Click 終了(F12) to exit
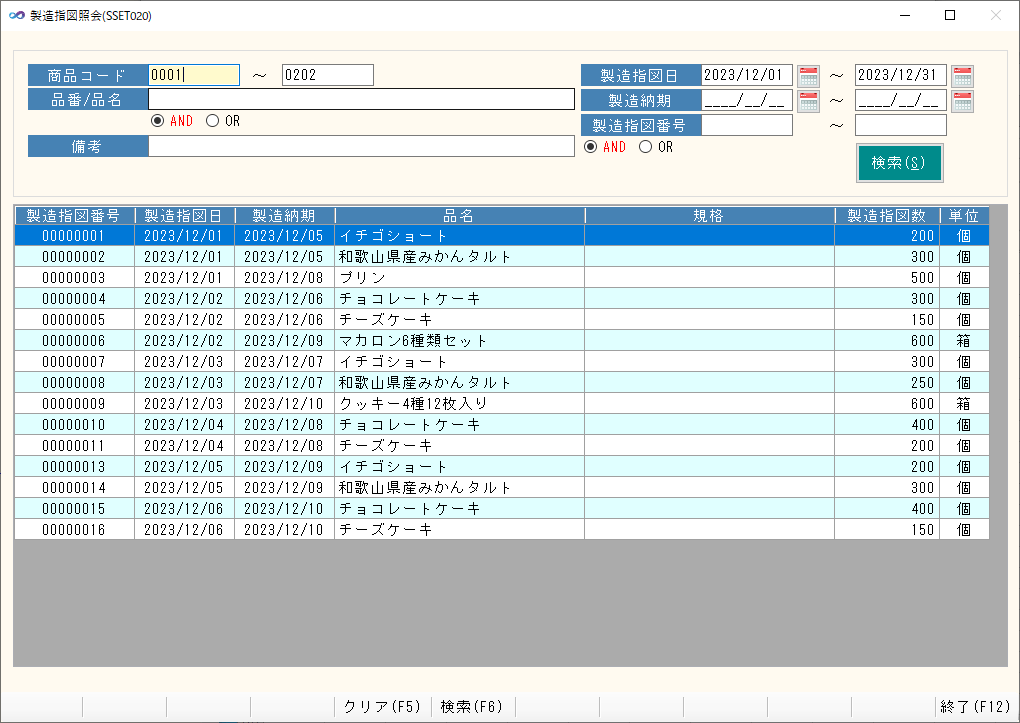This screenshot has width=1020, height=723. (975, 706)
